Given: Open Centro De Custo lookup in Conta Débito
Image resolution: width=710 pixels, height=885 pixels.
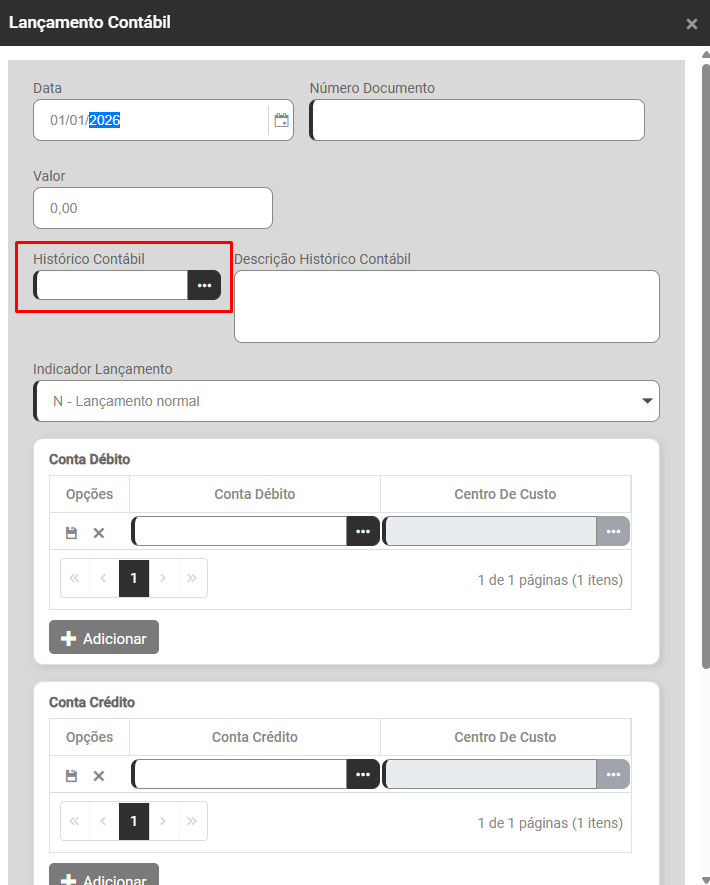Looking at the screenshot, I should (613, 531).
